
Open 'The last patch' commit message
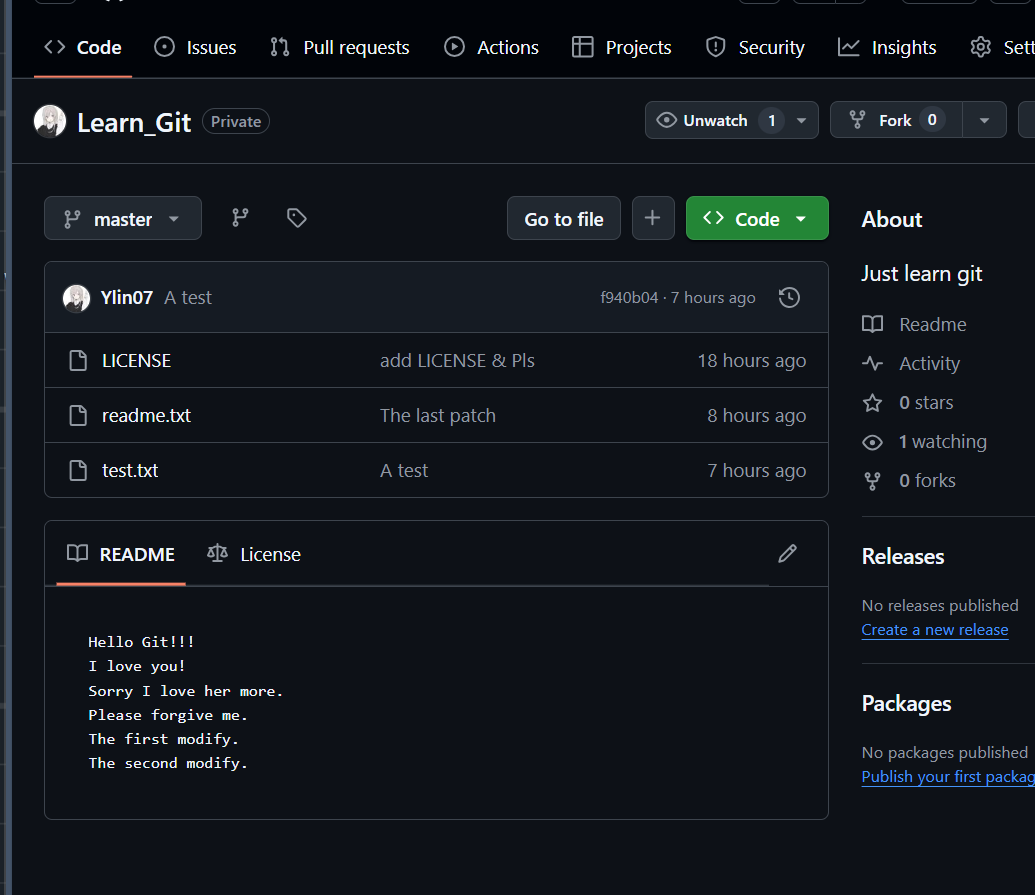tap(438, 415)
